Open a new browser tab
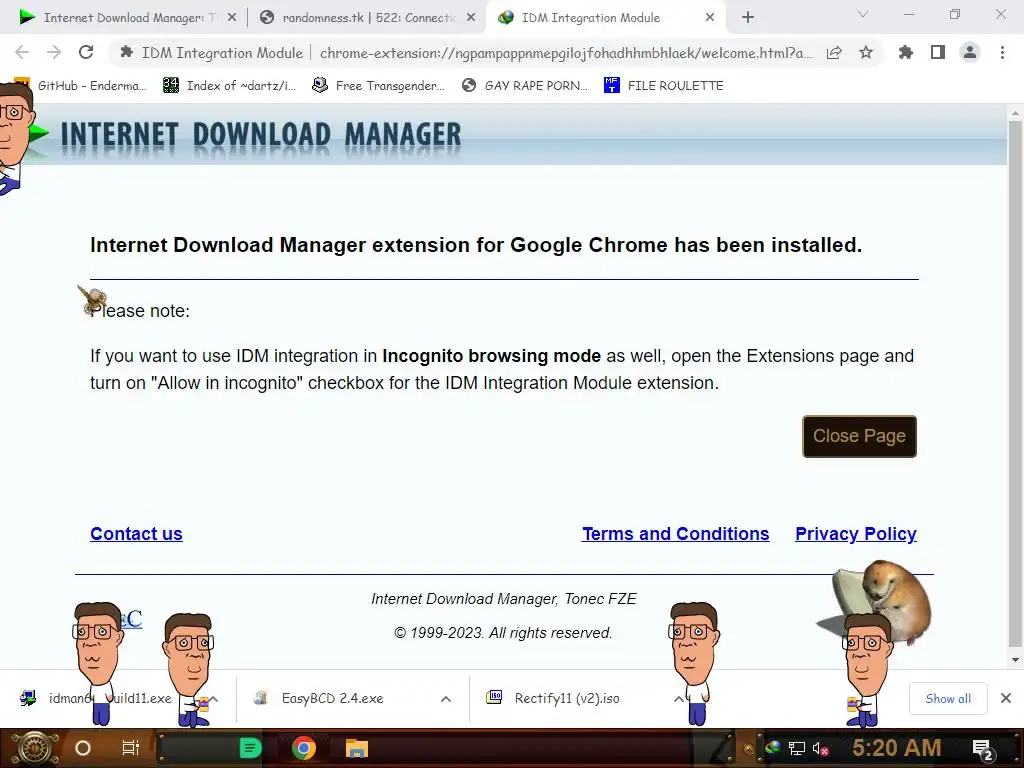Viewport: 1024px width, 768px height. click(x=748, y=18)
